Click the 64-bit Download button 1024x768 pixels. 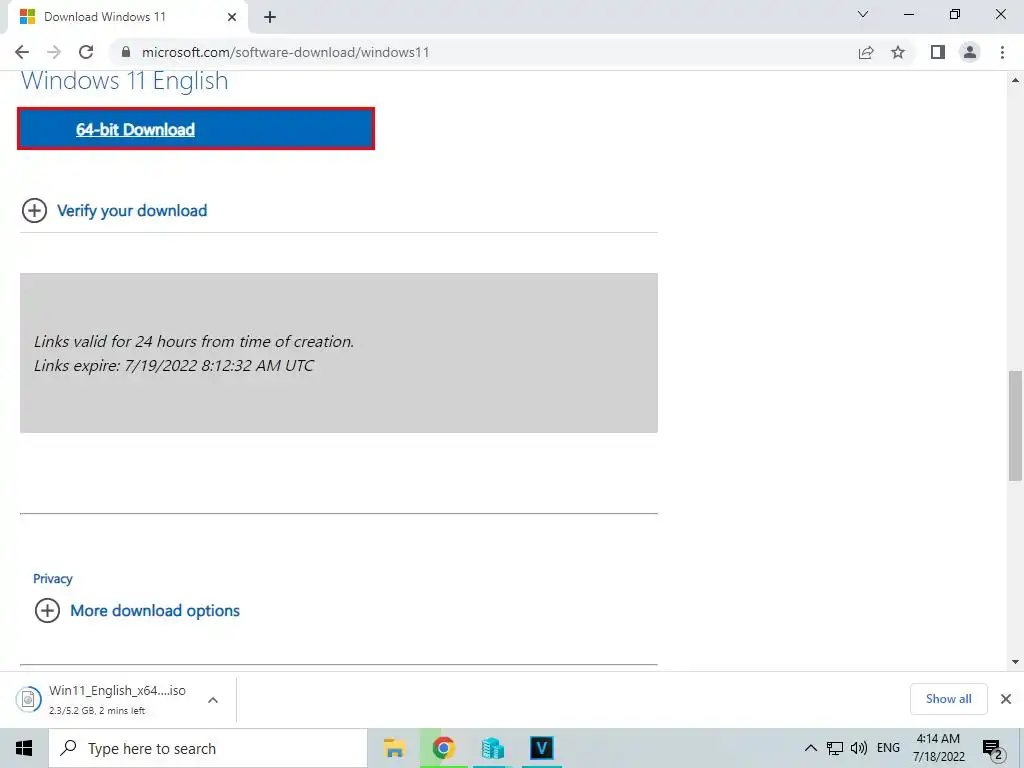[x=196, y=129]
